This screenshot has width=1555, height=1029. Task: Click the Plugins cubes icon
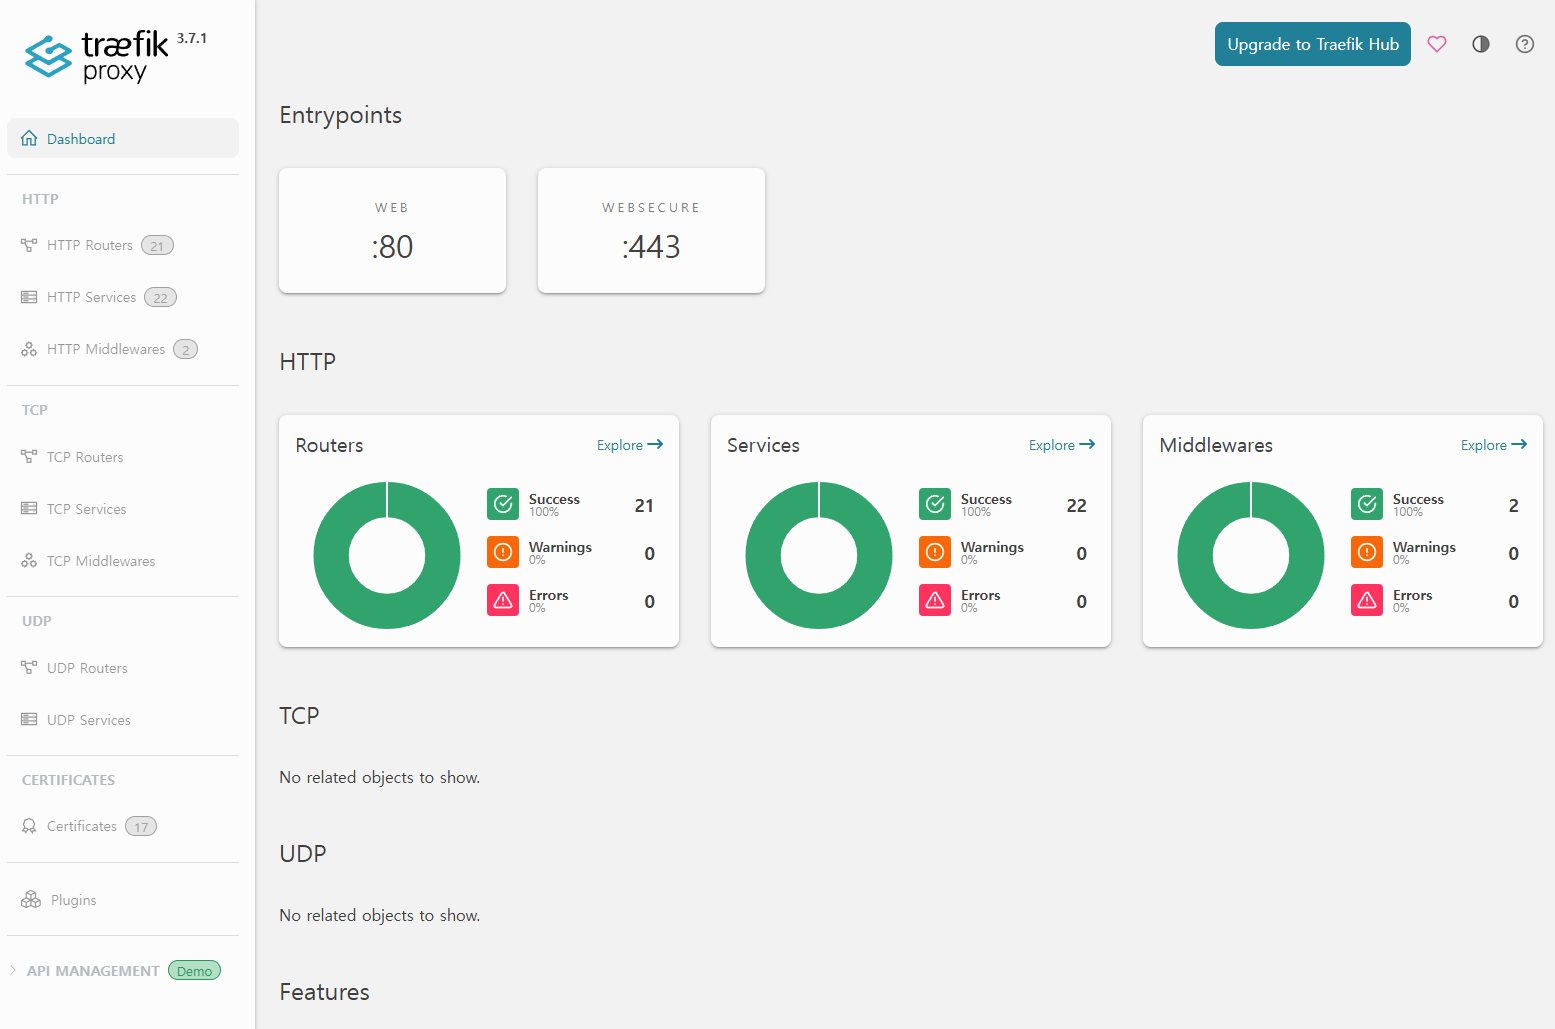[31, 900]
